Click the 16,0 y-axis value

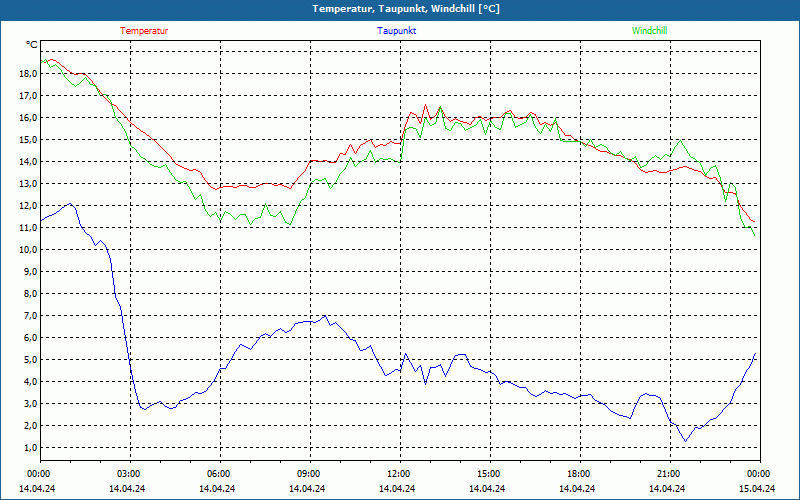pos(28,117)
